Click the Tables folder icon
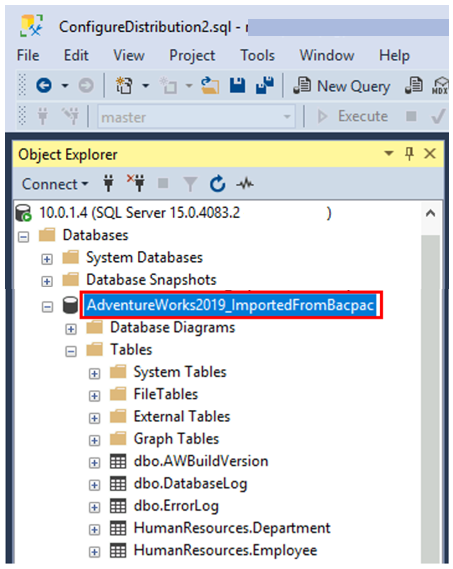The width and height of the screenshot is (453, 569). [x=95, y=349]
